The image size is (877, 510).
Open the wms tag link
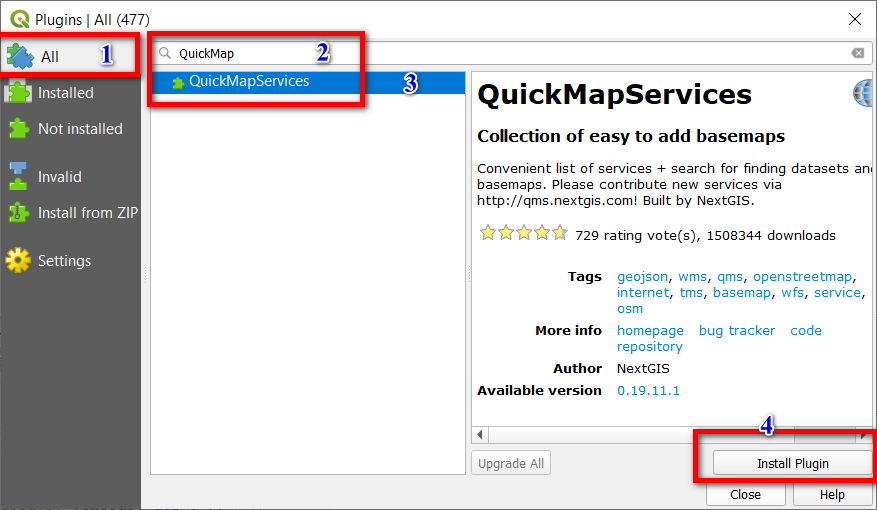pos(692,277)
